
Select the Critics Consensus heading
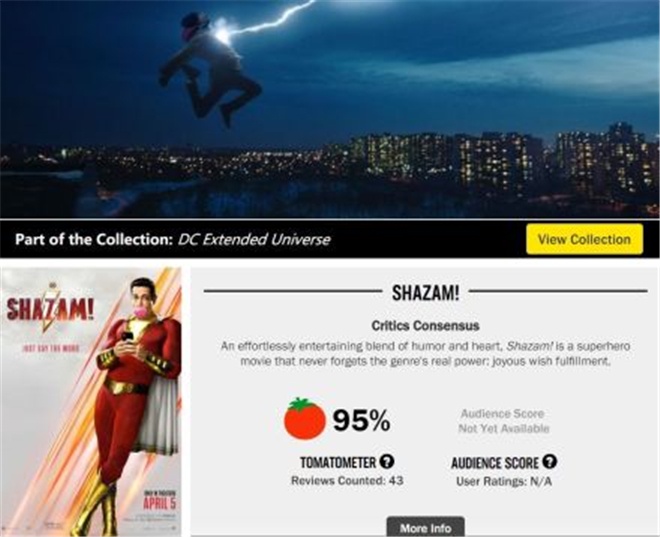(425, 325)
